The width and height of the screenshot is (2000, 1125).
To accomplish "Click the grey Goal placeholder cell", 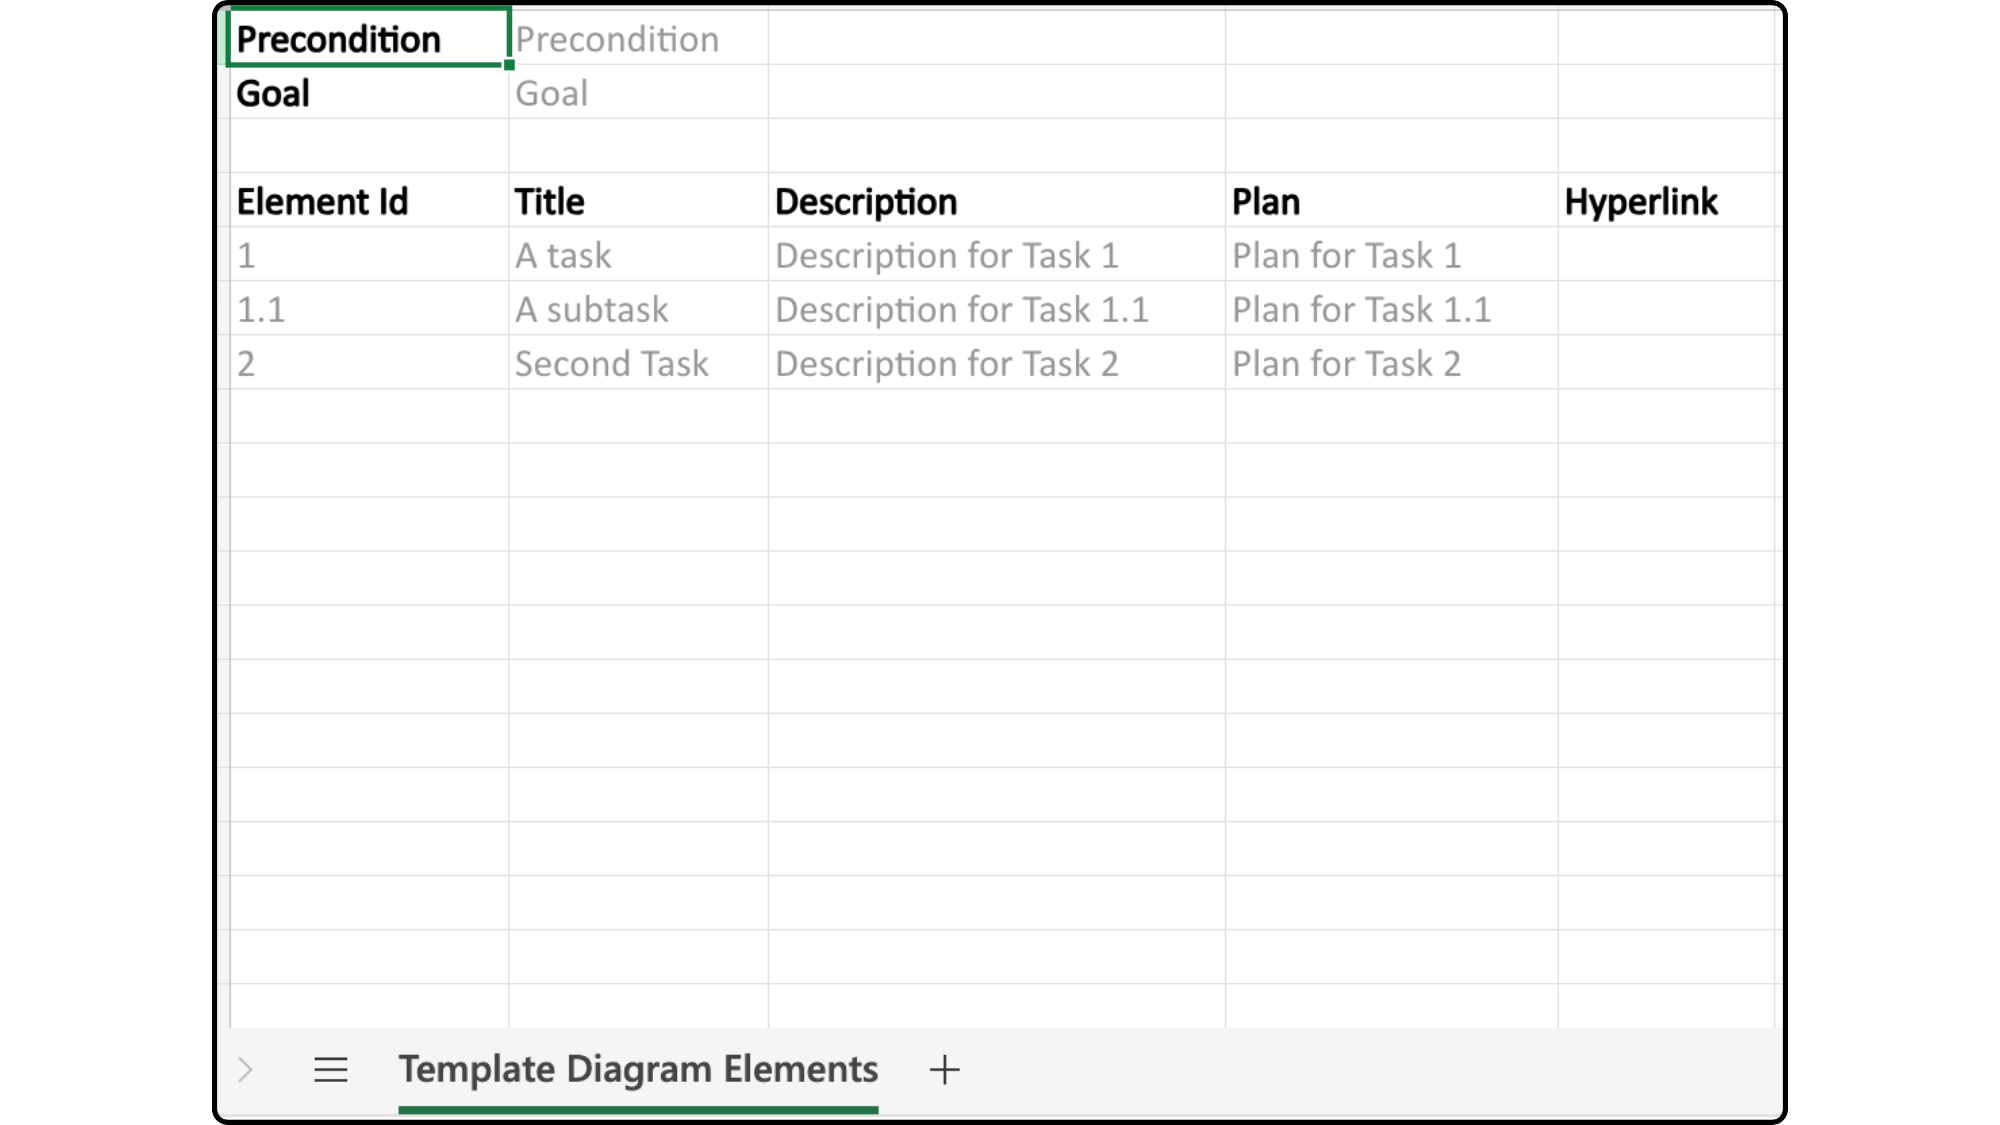I will click(x=637, y=93).
